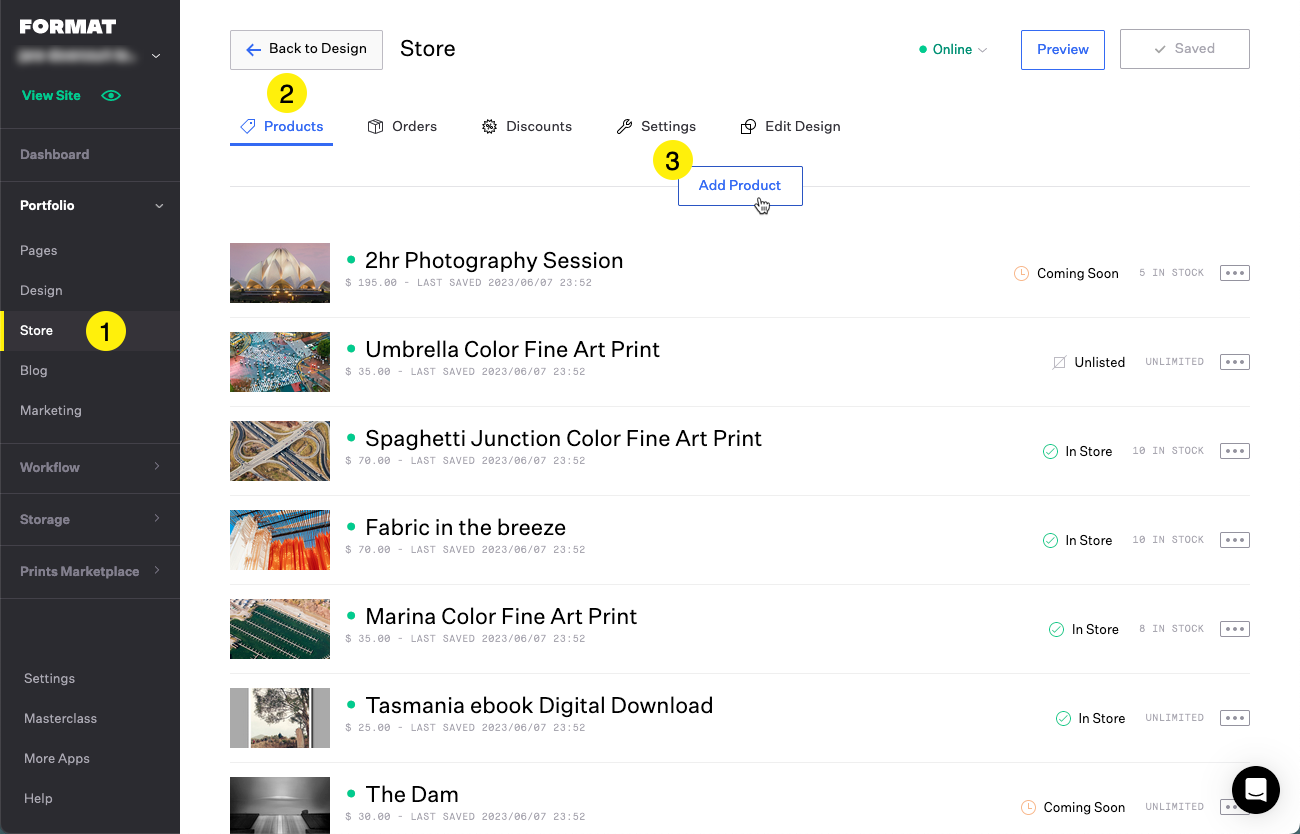The height and width of the screenshot is (834, 1300).
Task: Click the eye icon beside View Site
Action: pyautogui.click(x=111, y=96)
